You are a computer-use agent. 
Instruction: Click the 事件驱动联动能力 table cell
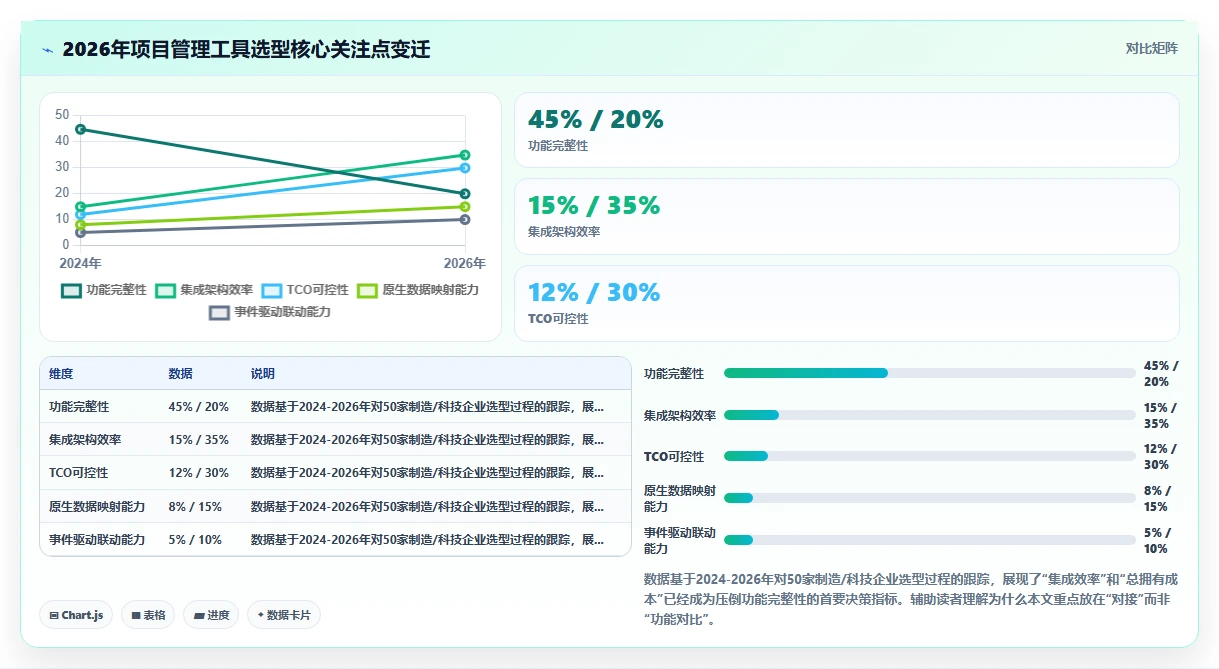(97, 539)
